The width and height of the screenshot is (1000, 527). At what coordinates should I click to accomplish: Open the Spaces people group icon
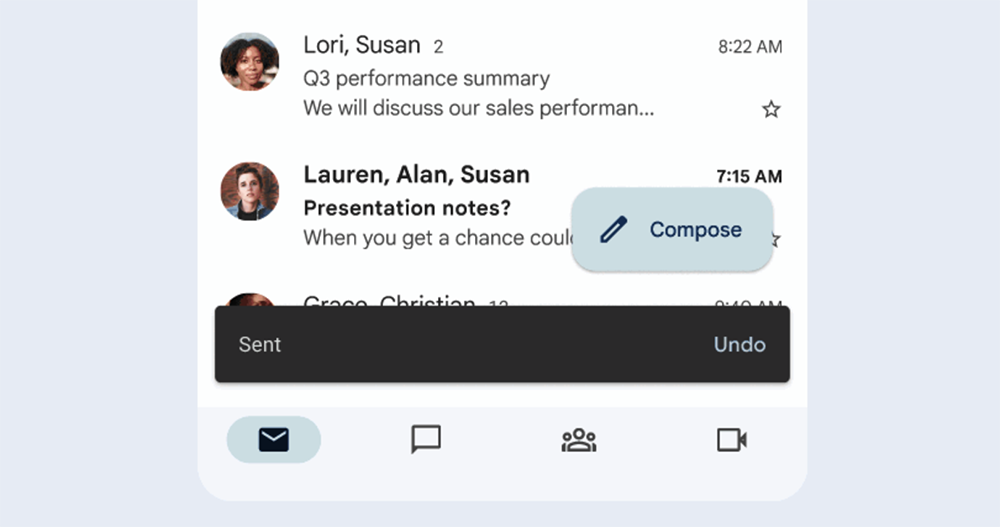pyautogui.click(x=579, y=440)
